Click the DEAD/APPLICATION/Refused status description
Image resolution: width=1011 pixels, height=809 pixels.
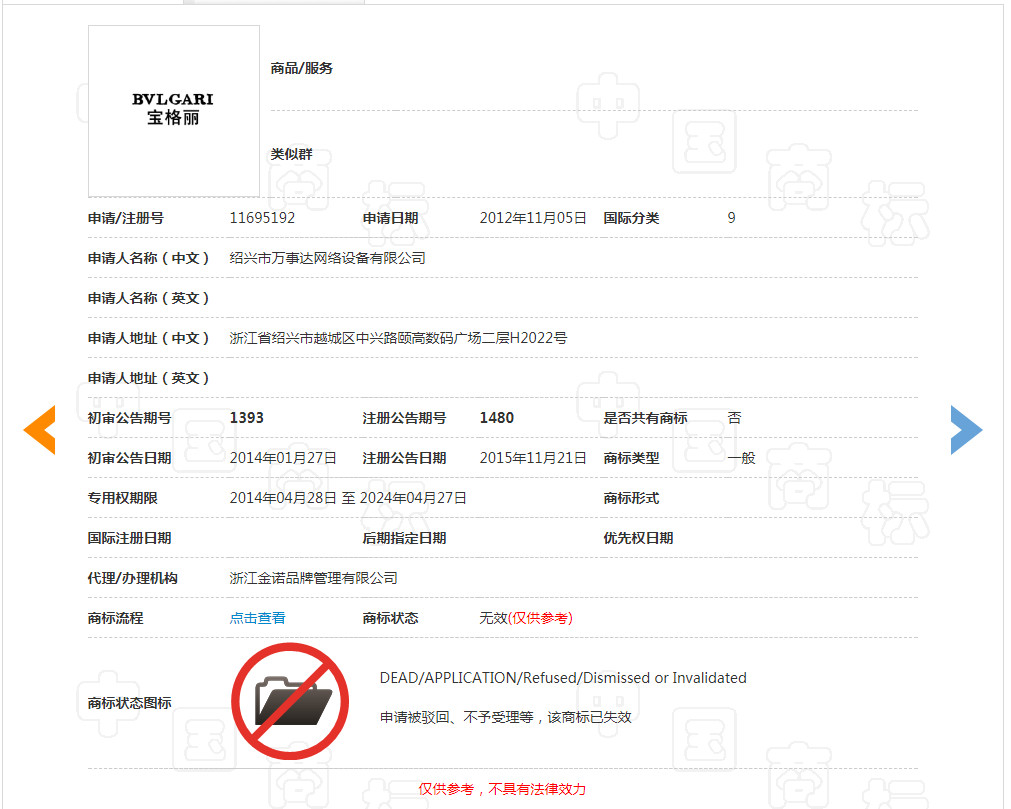pos(561,677)
